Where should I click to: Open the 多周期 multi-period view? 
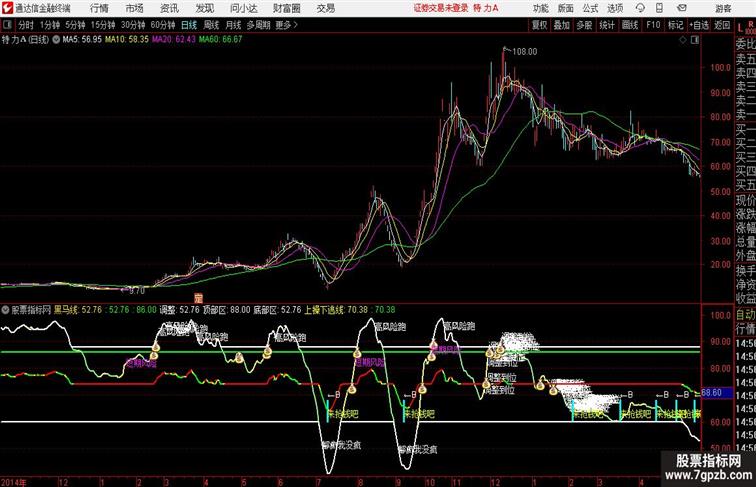(x=258, y=25)
